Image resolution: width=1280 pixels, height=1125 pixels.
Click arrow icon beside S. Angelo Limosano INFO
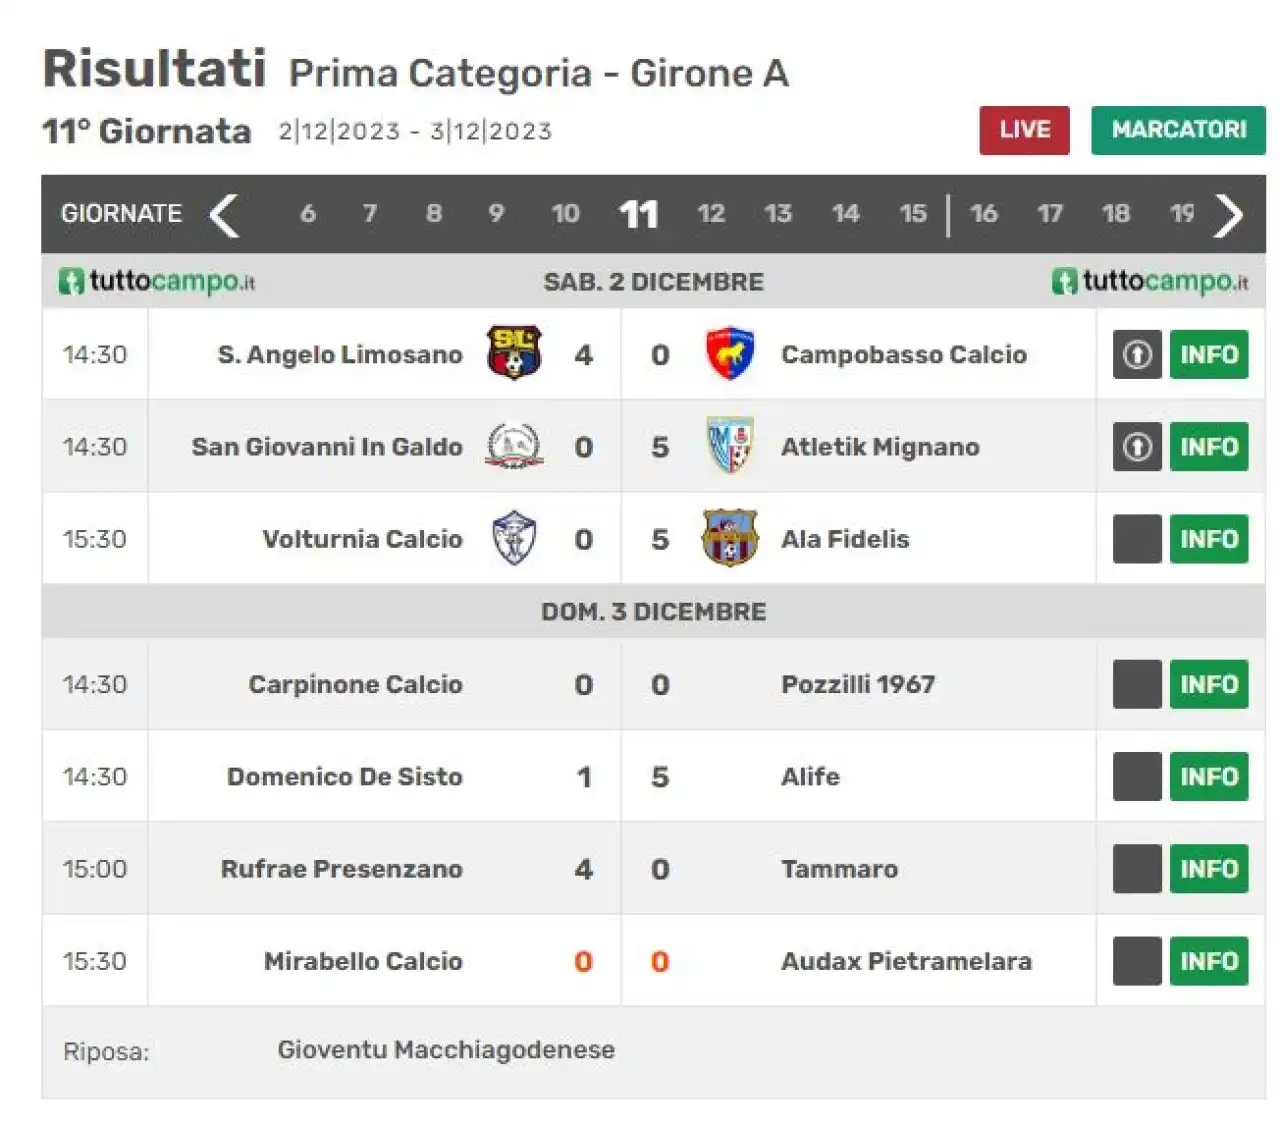(x=1137, y=354)
